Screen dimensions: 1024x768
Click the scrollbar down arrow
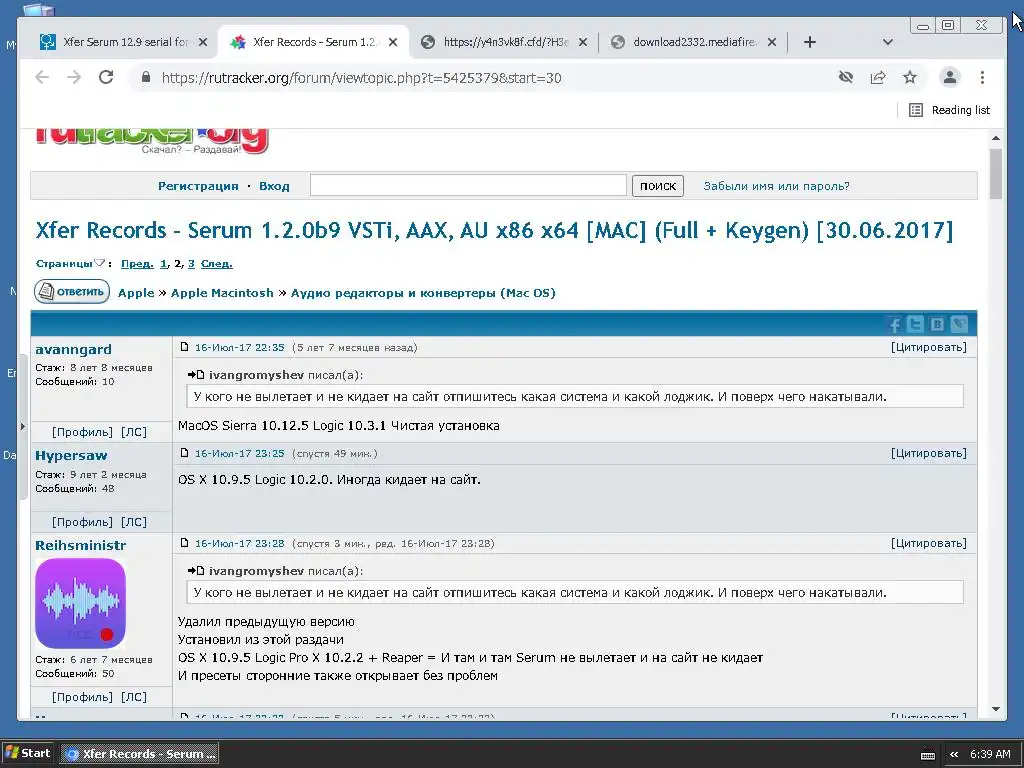point(995,709)
